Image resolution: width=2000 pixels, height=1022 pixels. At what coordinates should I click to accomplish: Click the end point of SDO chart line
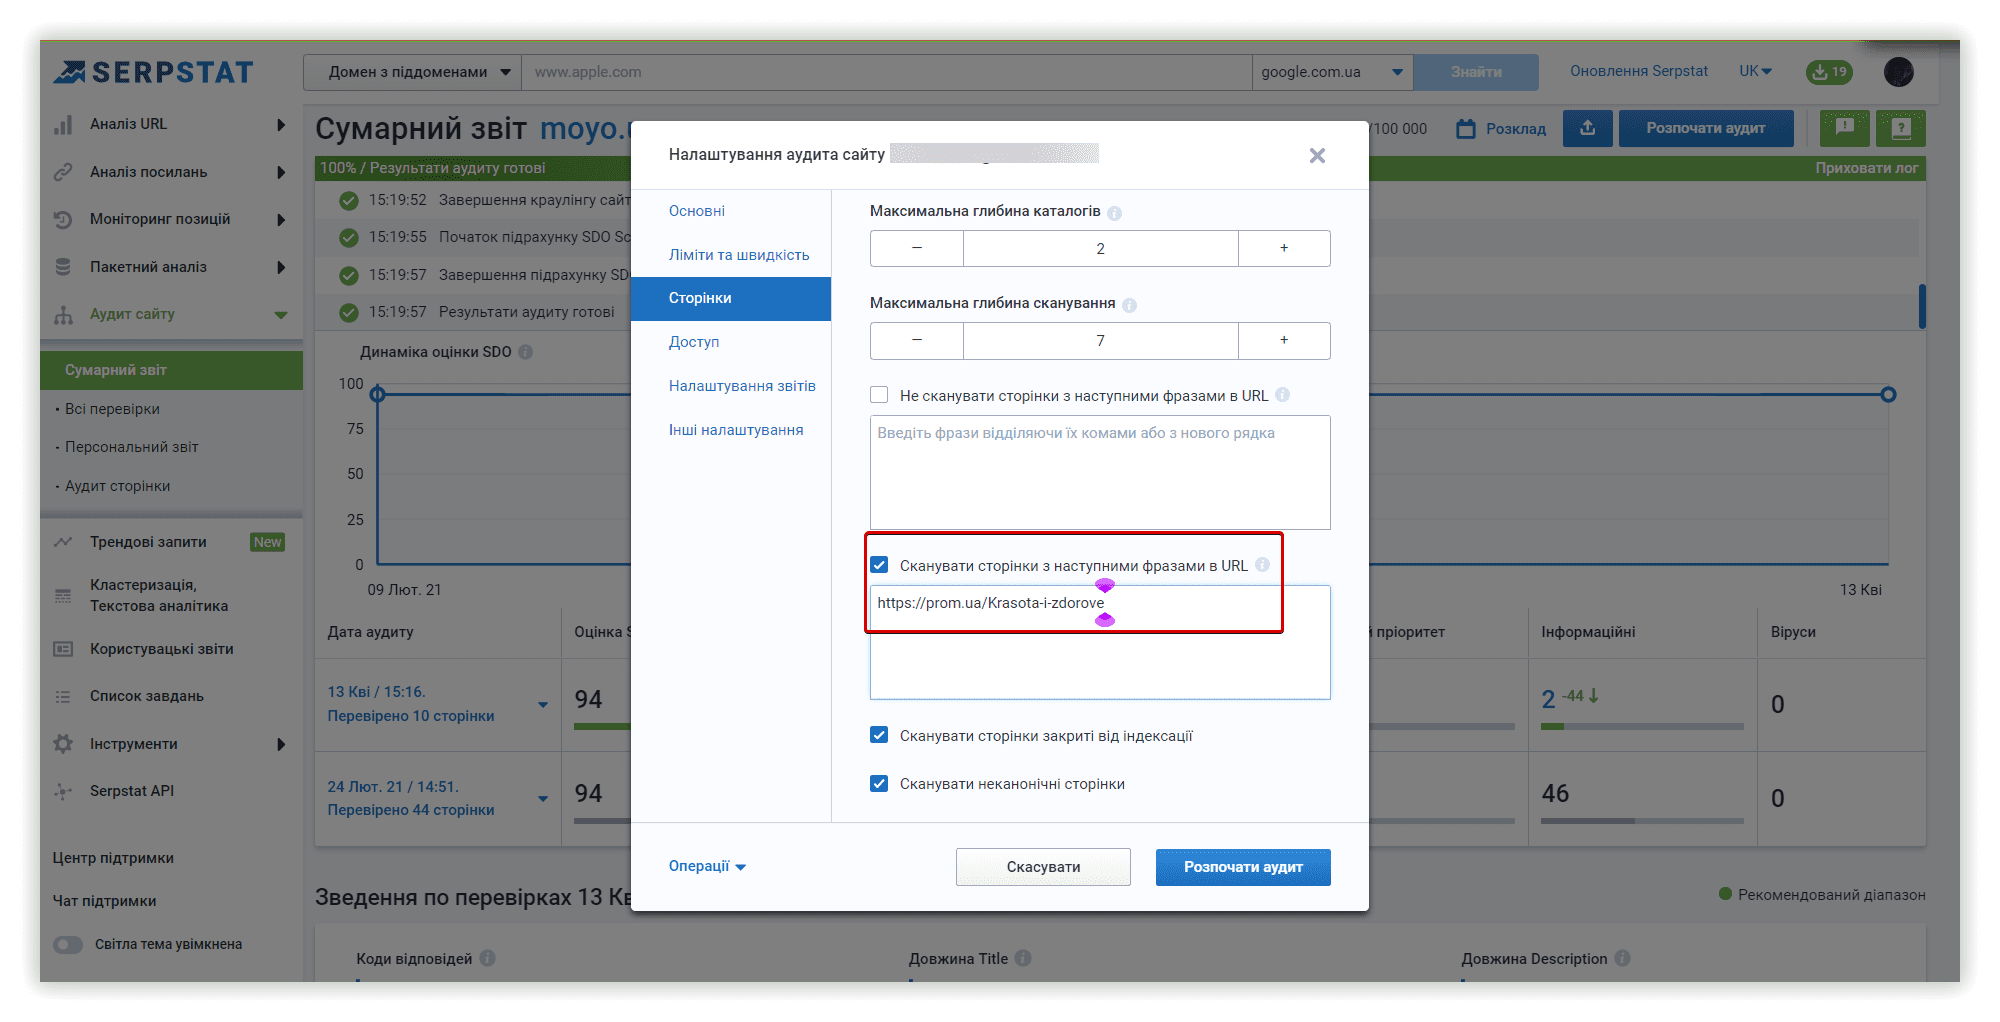point(1887,394)
